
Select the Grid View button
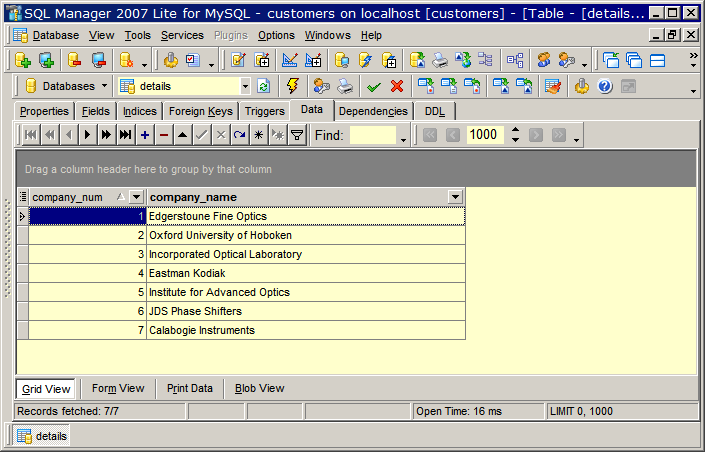[x=46, y=389]
